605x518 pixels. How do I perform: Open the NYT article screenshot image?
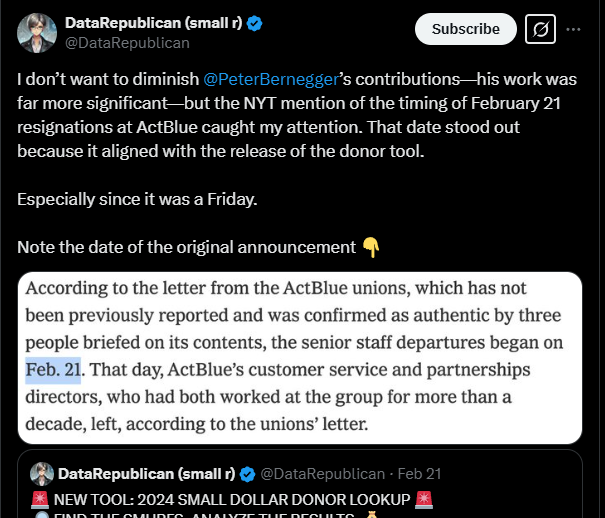[300, 358]
